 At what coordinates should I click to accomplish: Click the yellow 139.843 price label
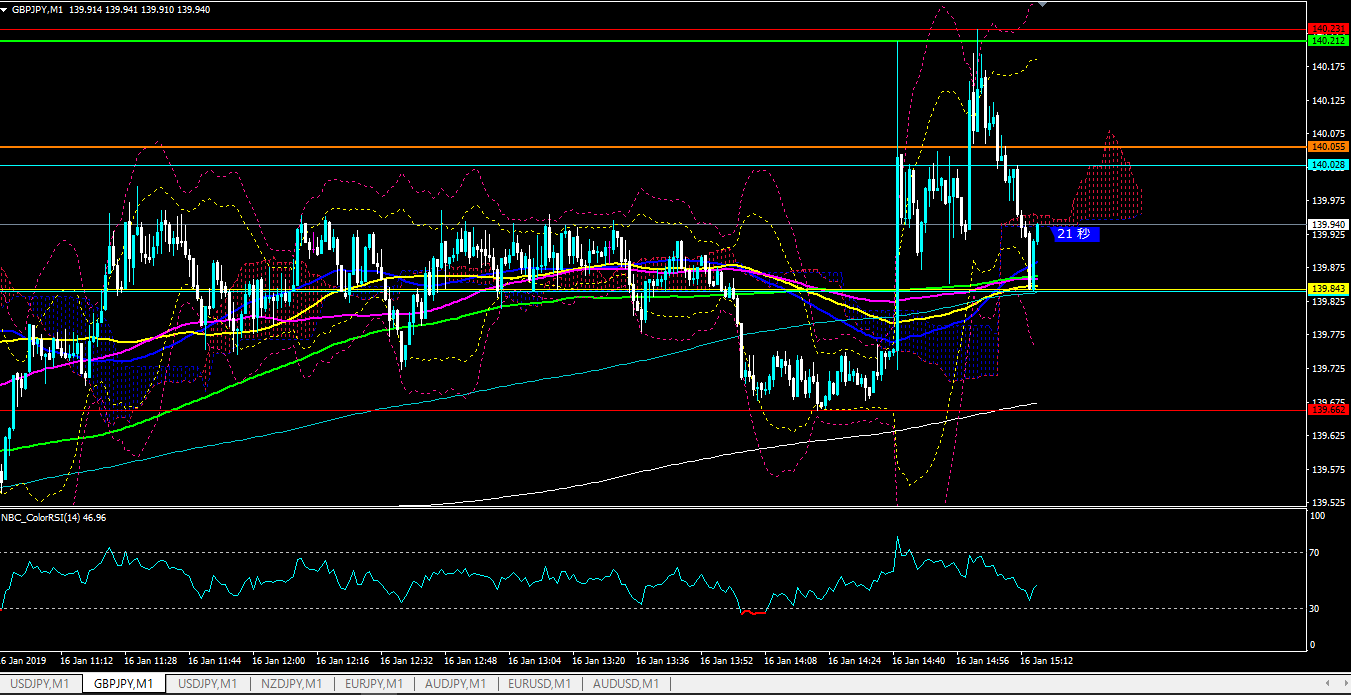1329,289
